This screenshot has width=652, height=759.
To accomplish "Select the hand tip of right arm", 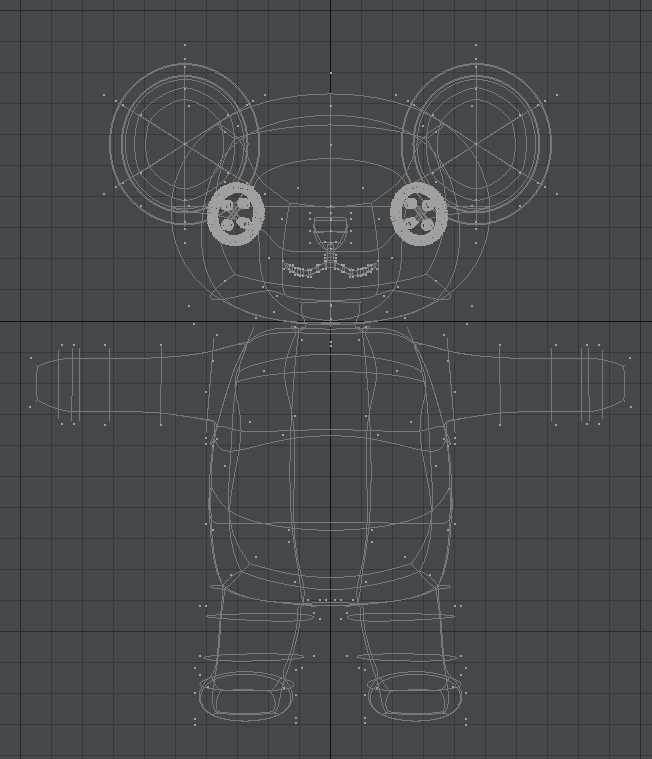I will [x=613, y=384].
